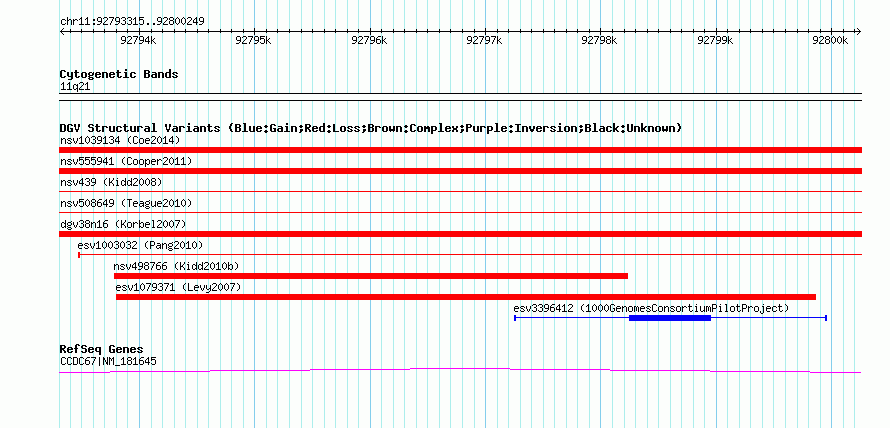Screen dimensions: 890x428
Task: Open esv1003032 (Pang2010) variant label
Action: (x=140, y=245)
